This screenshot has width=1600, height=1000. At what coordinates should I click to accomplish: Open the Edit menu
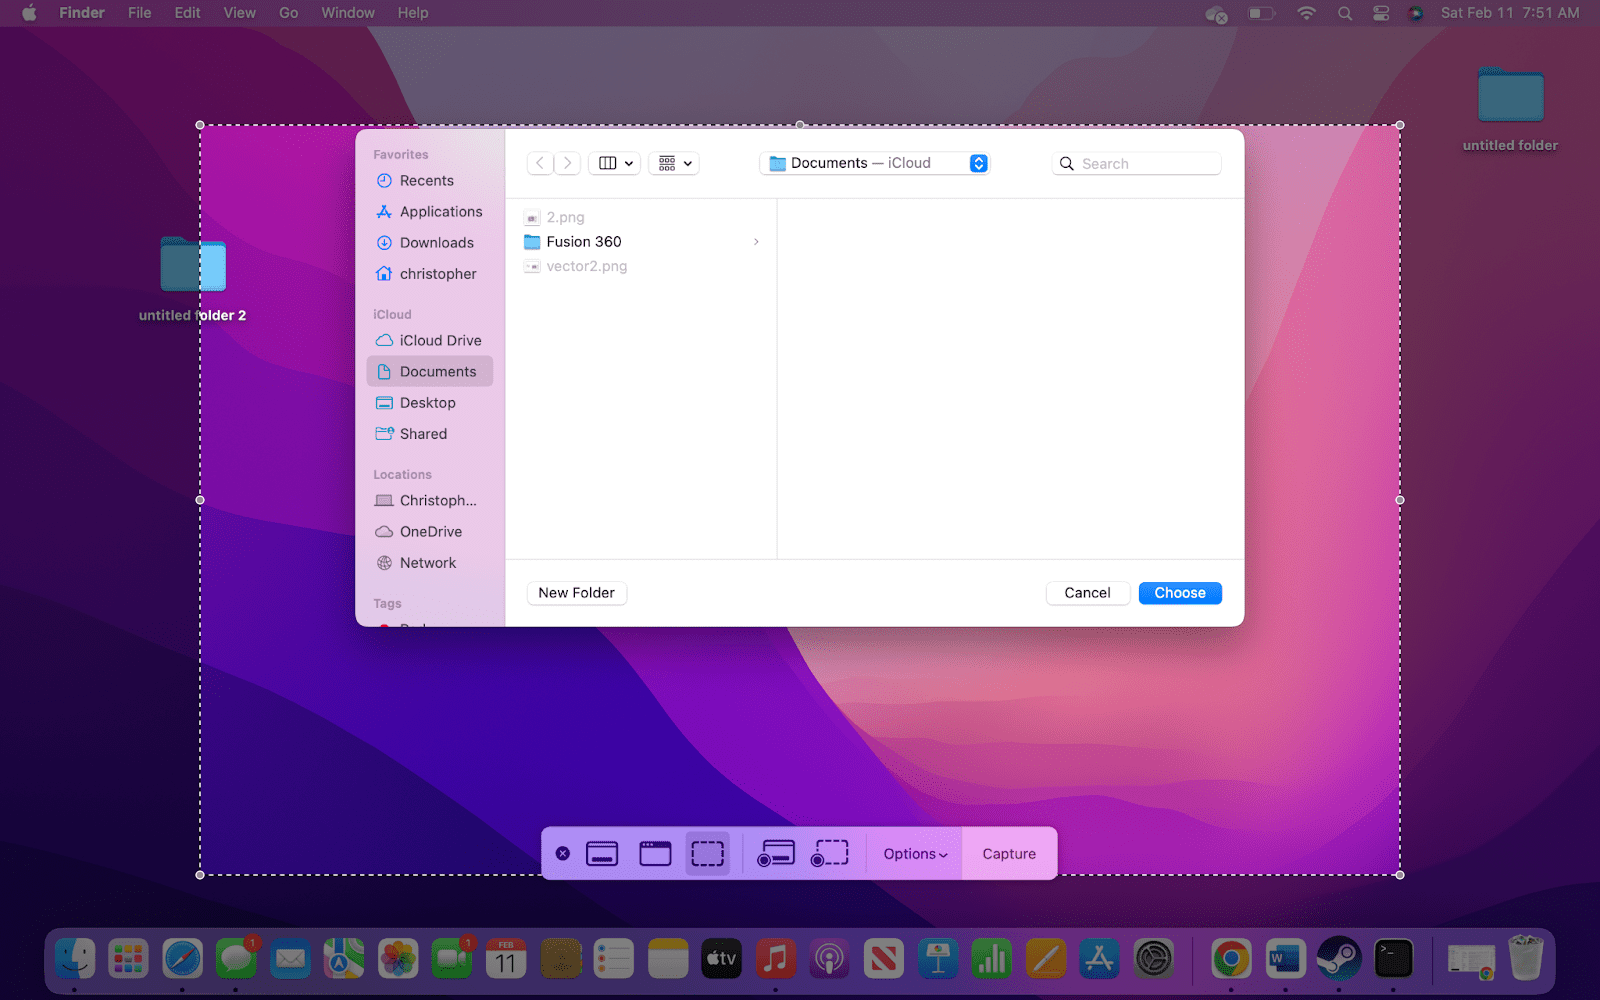187,13
